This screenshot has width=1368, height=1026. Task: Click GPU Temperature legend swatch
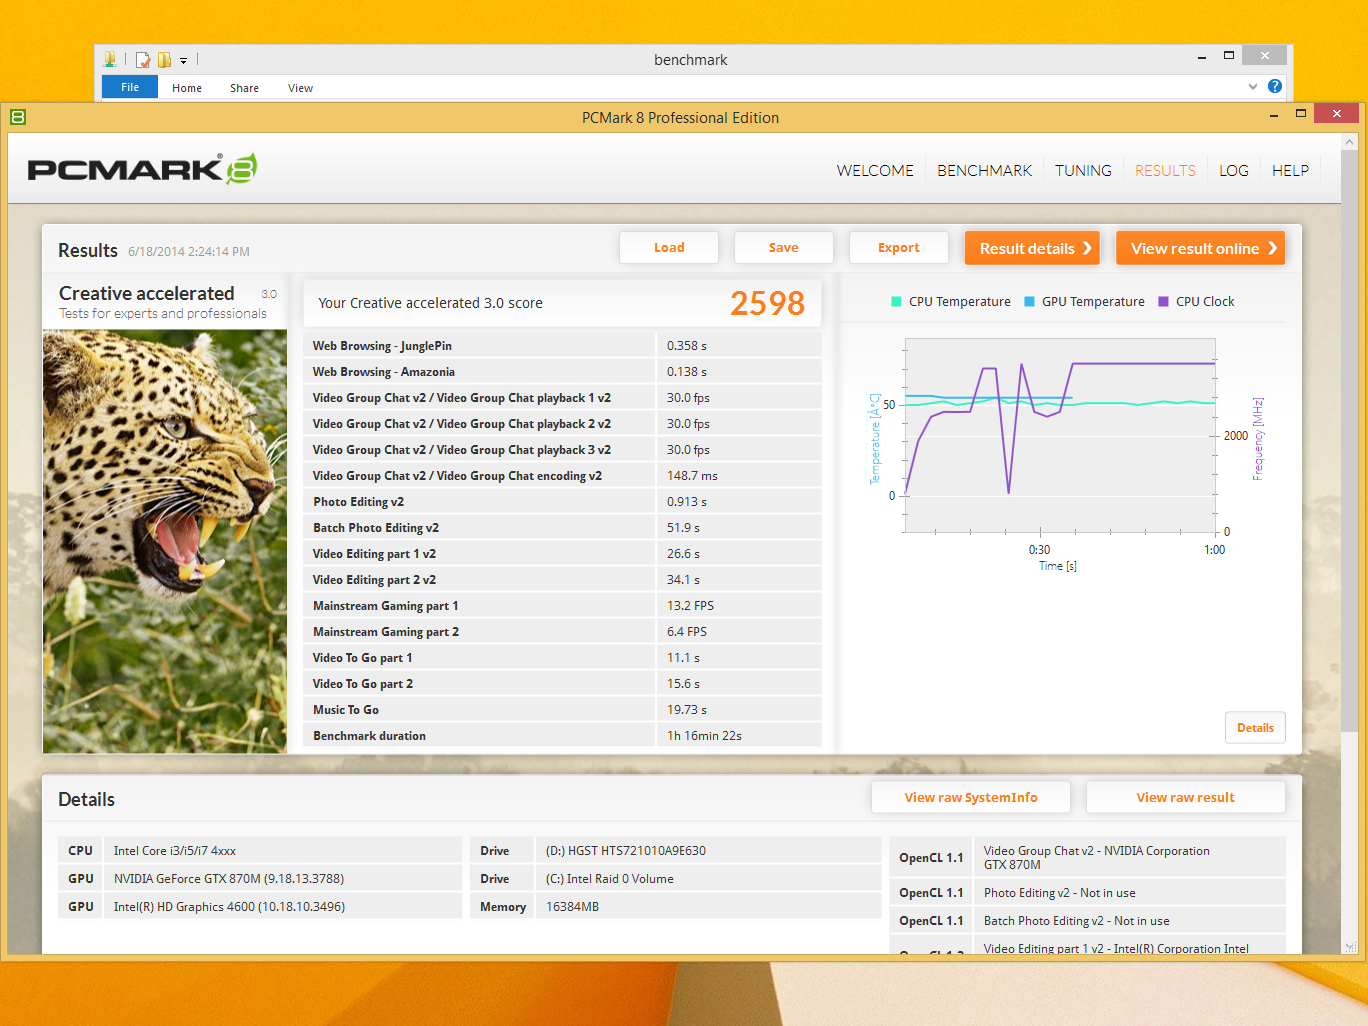pyautogui.click(x=1029, y=301)
